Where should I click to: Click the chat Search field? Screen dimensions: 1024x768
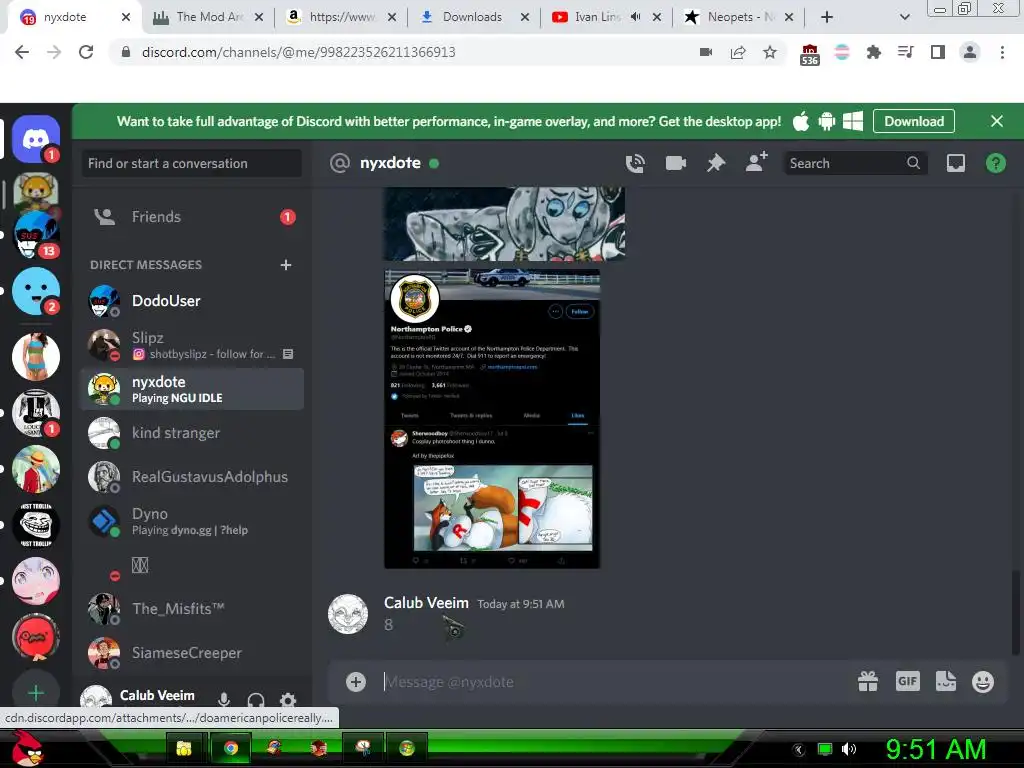(854, 163)
